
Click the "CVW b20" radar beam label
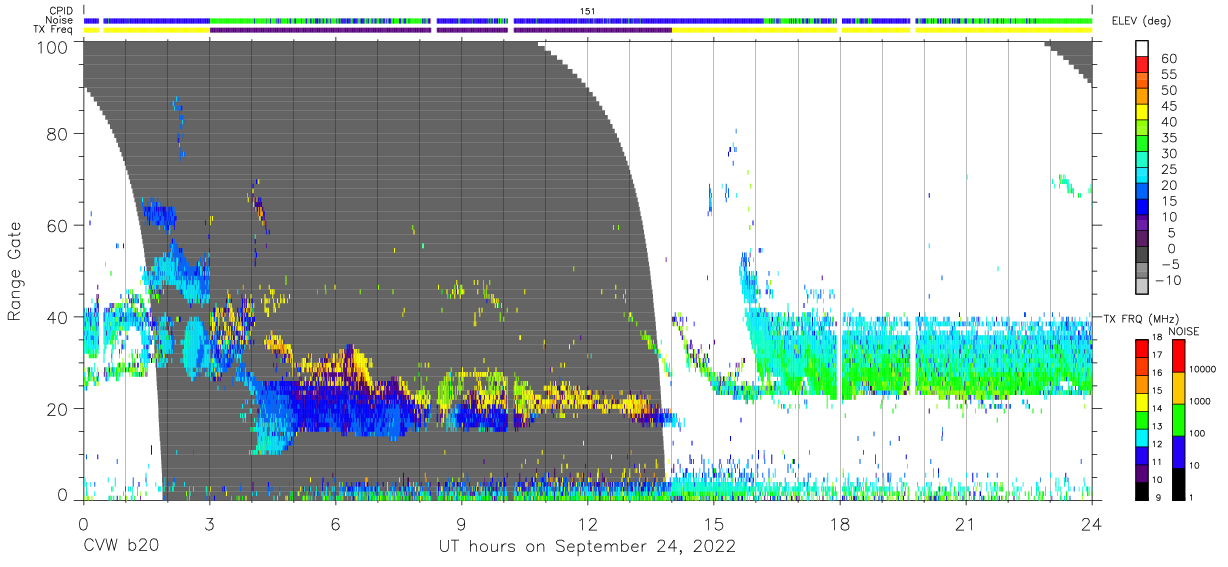pos(121,546)
